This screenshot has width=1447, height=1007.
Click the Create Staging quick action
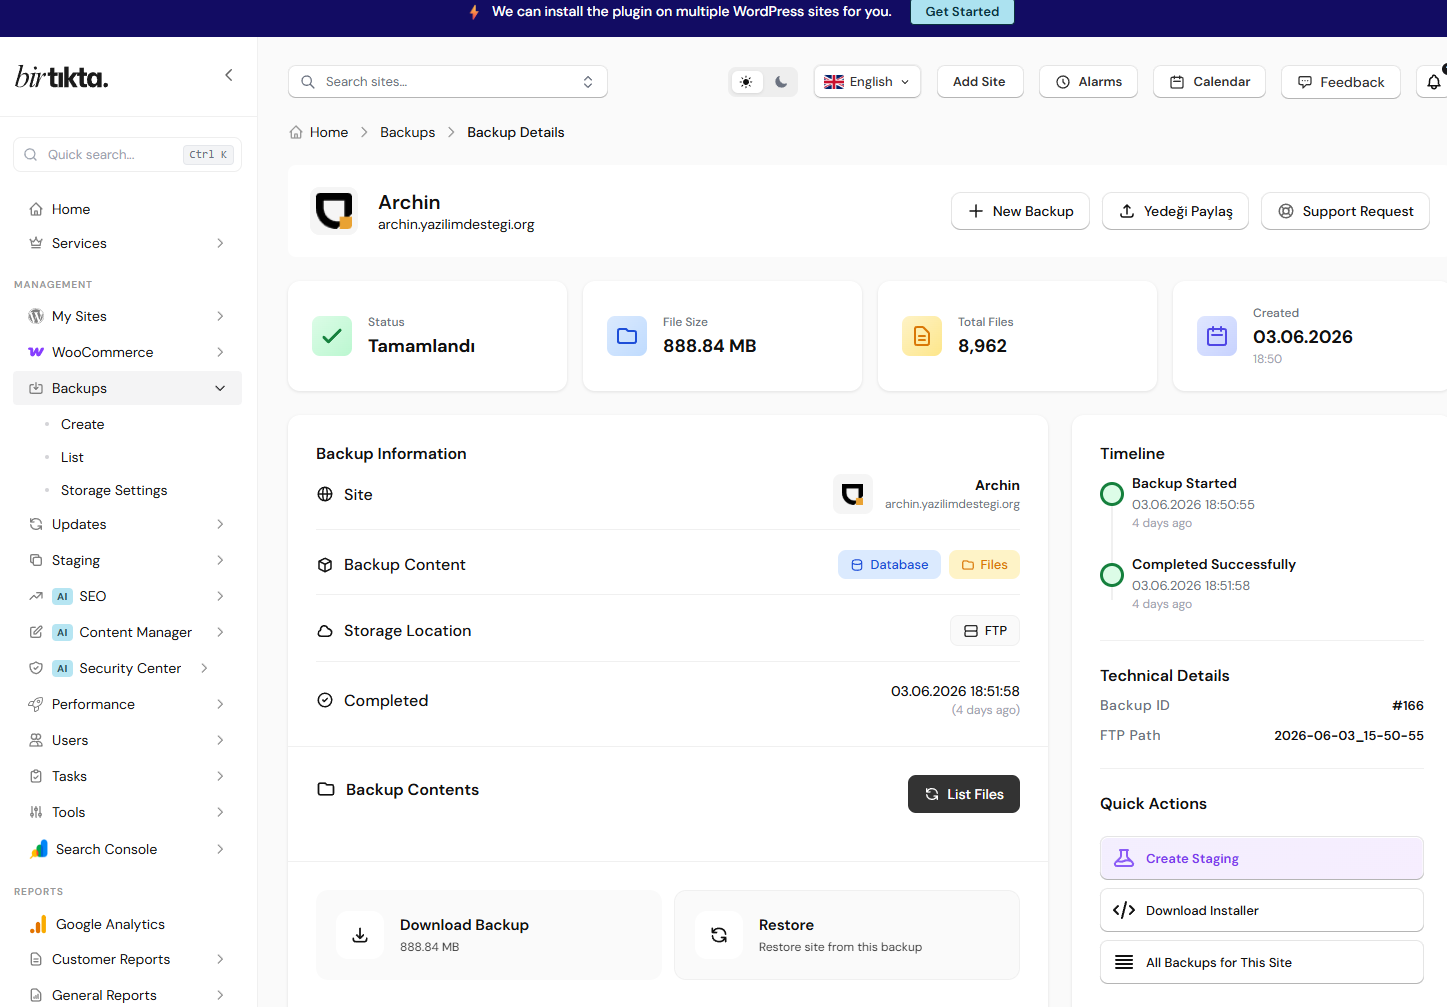pos(1262,858)
